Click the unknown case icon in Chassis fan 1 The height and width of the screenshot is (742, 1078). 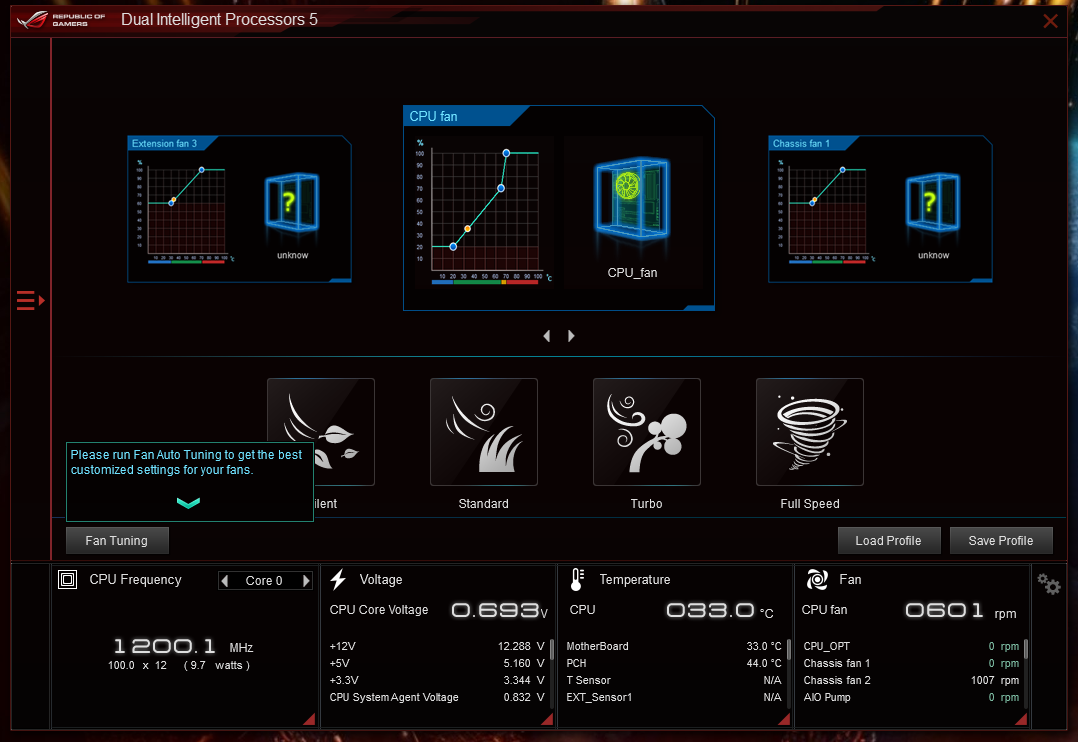[x=932, y=202]
